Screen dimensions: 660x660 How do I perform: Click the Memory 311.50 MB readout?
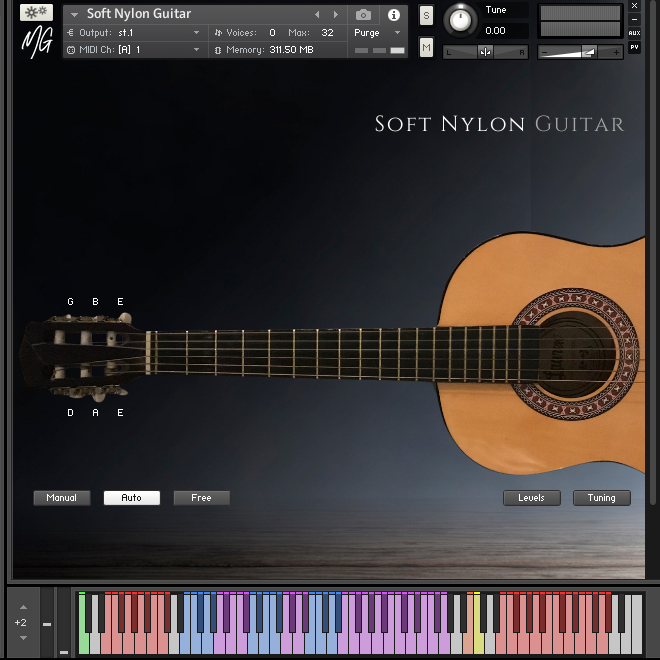coord(264,50)
